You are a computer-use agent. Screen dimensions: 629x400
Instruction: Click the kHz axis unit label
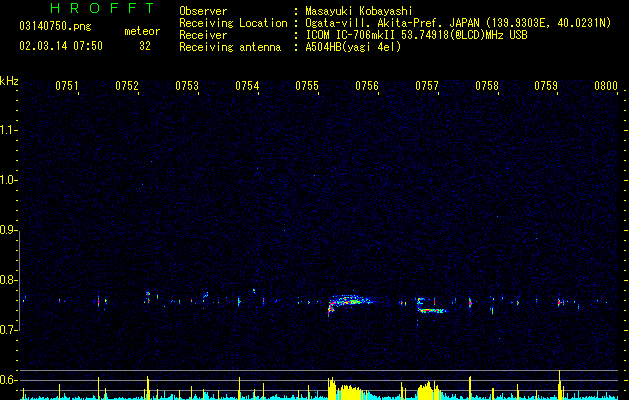9,81
